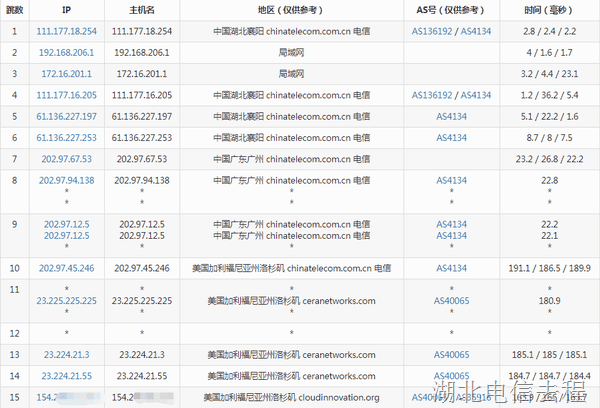
Task: Select 局域网 region in hop 2 row
Action: [291, 53]
